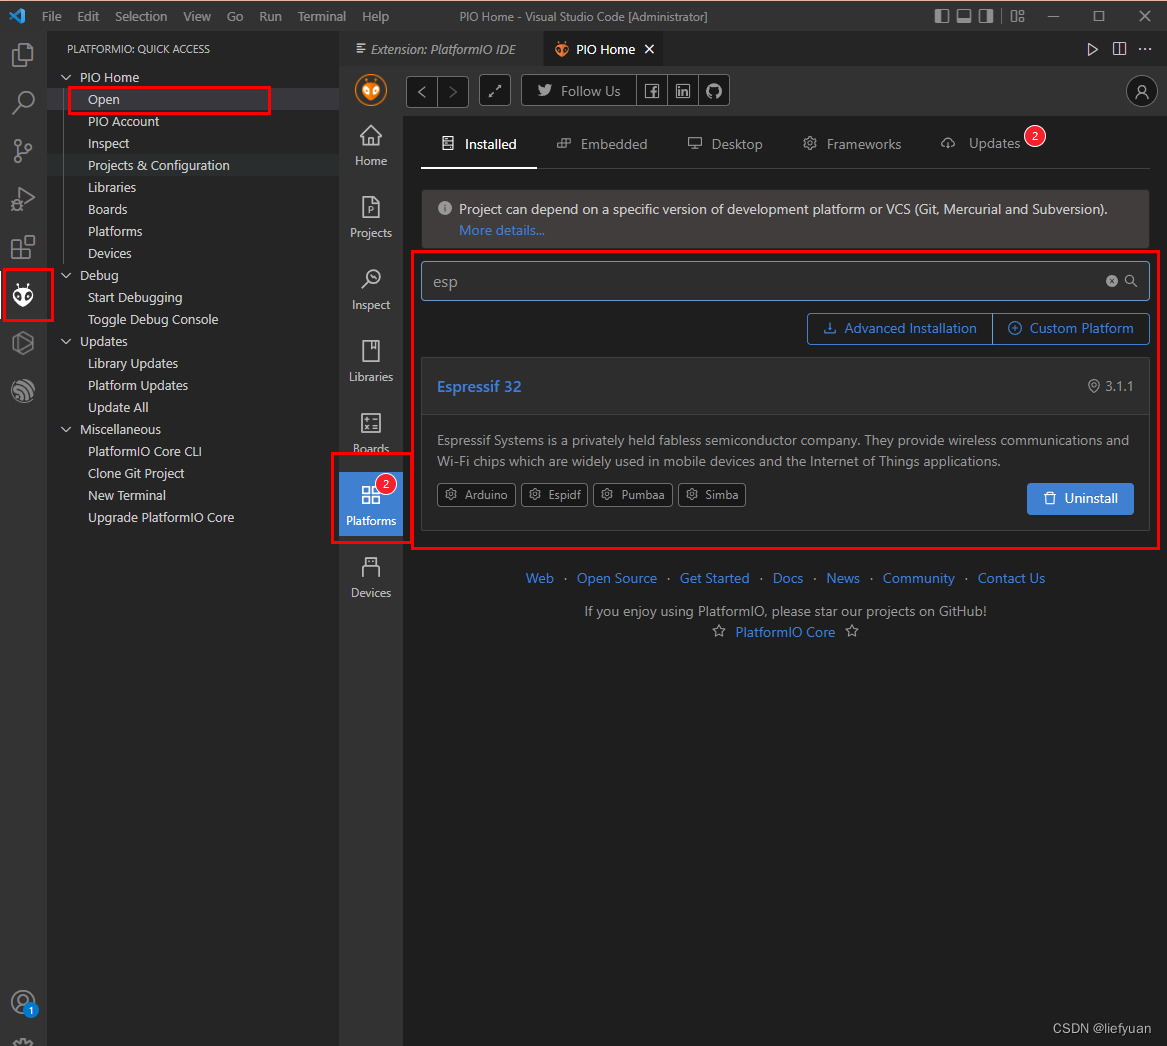Open the Extensions view in activity bar
1167x1046 pixels.
point(23,247)
